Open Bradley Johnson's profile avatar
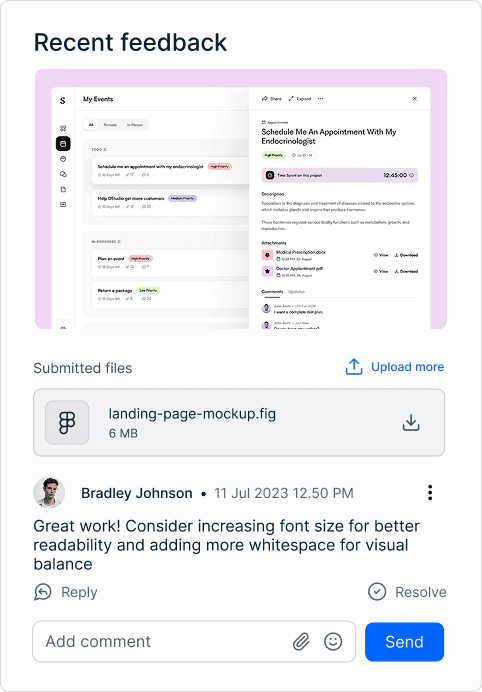 click(49, 493)
